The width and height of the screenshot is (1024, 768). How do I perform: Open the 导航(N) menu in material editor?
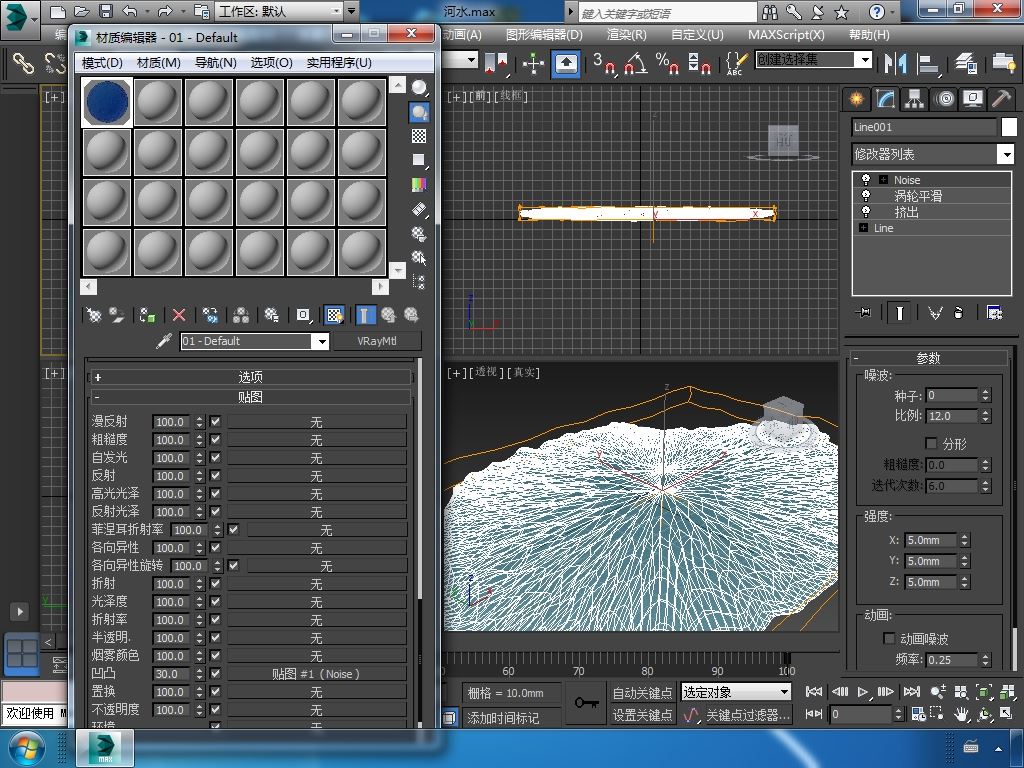click(215, 62)
